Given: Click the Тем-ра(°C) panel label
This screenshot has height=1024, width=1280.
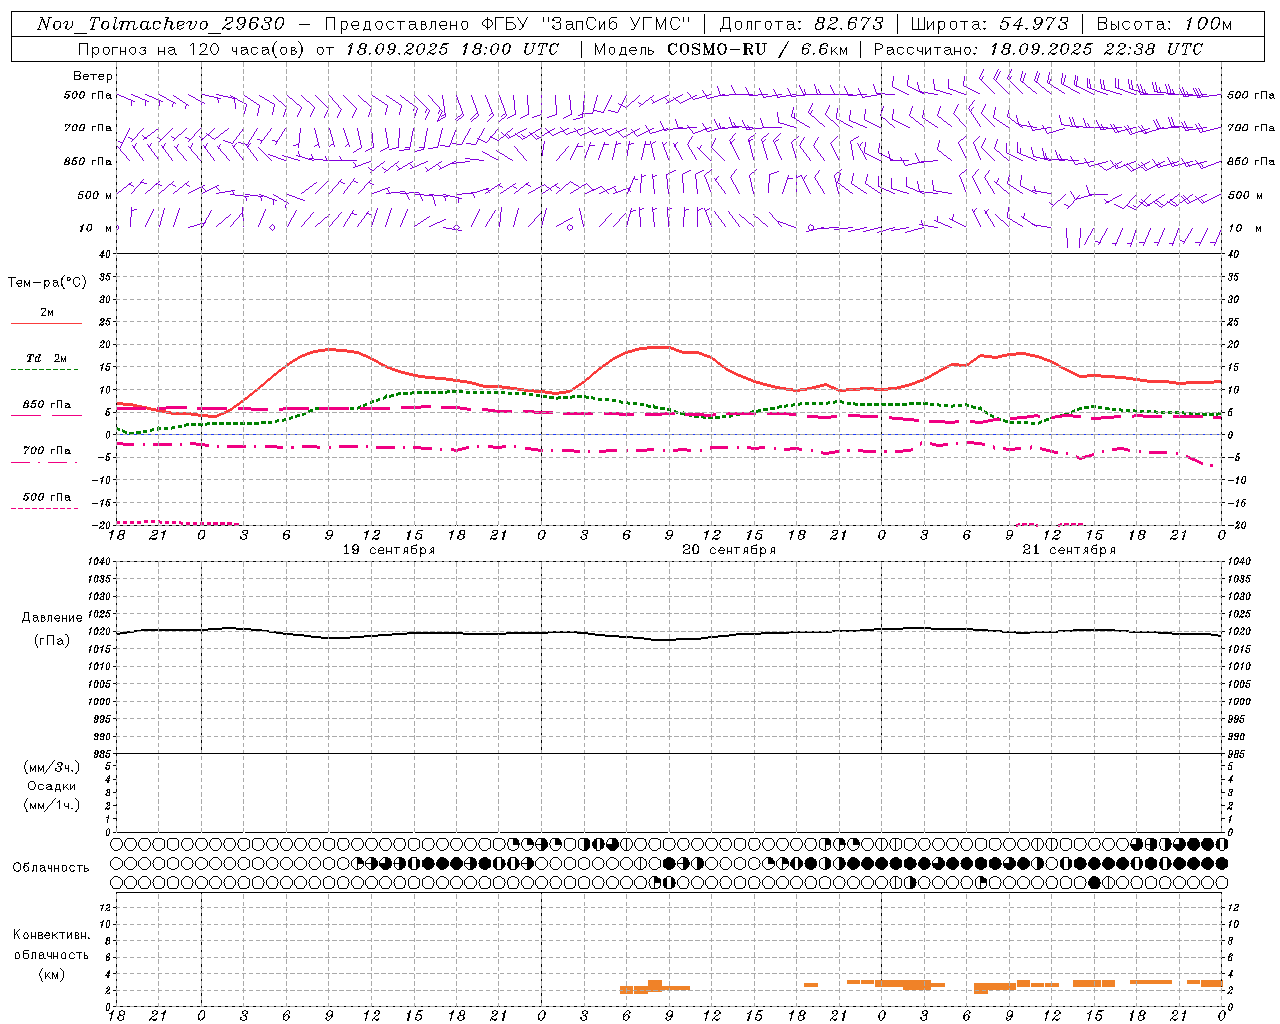Looking at the screenshot, I should (x=47, y=283).
